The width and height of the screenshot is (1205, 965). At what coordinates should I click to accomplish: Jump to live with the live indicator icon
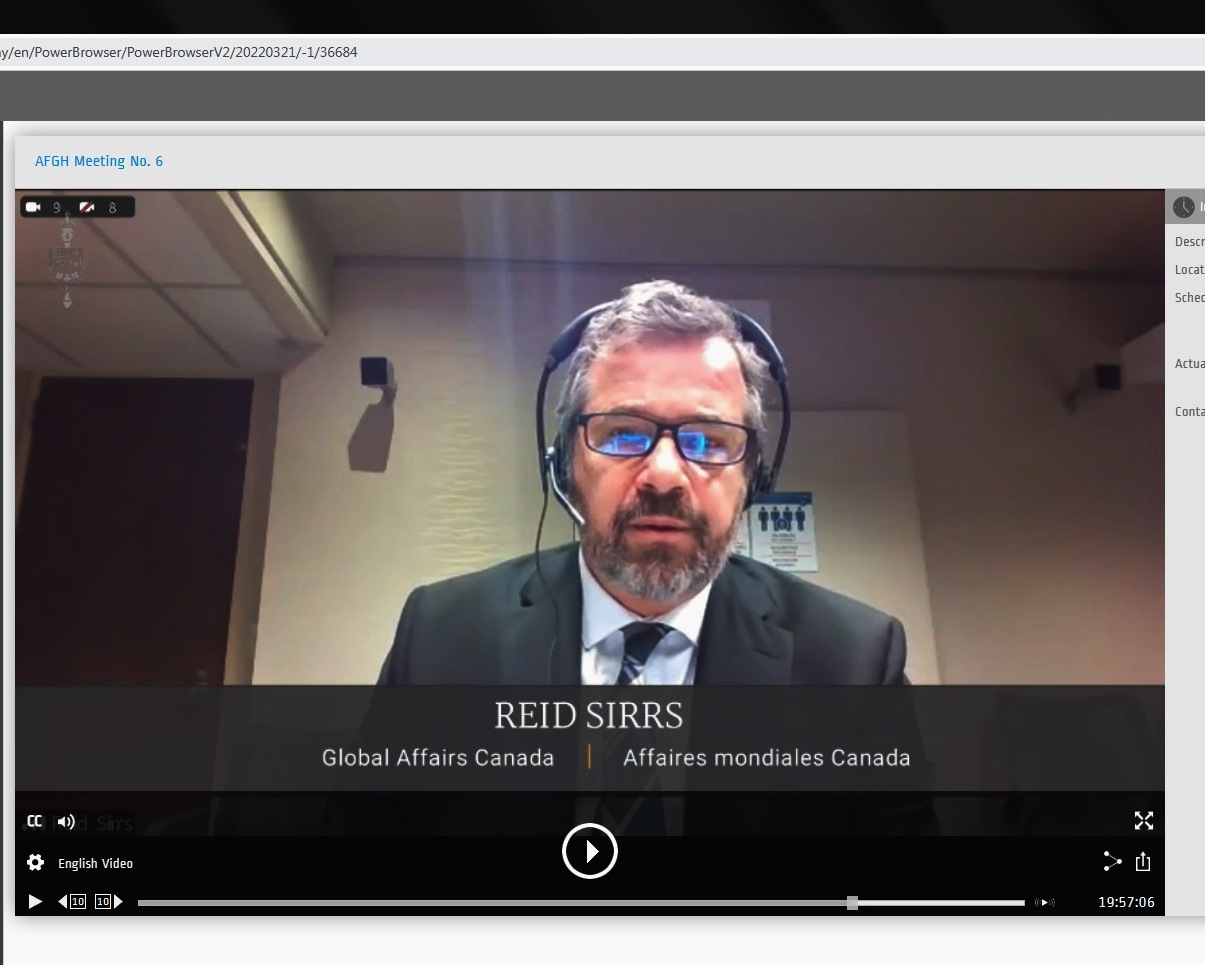point(1045,903)
